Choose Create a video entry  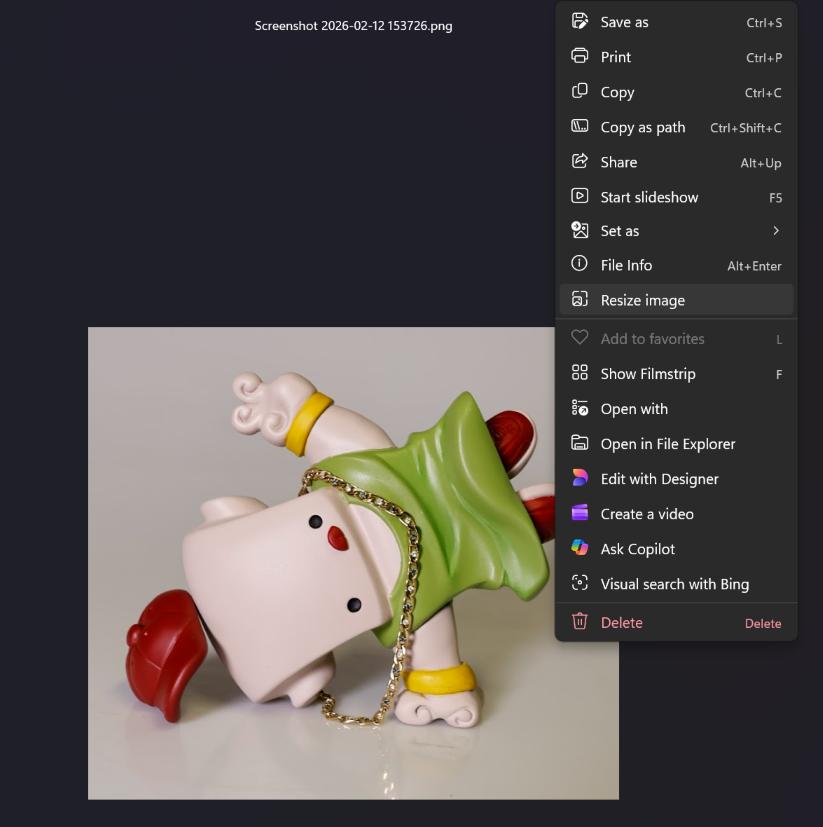[676, 514]
